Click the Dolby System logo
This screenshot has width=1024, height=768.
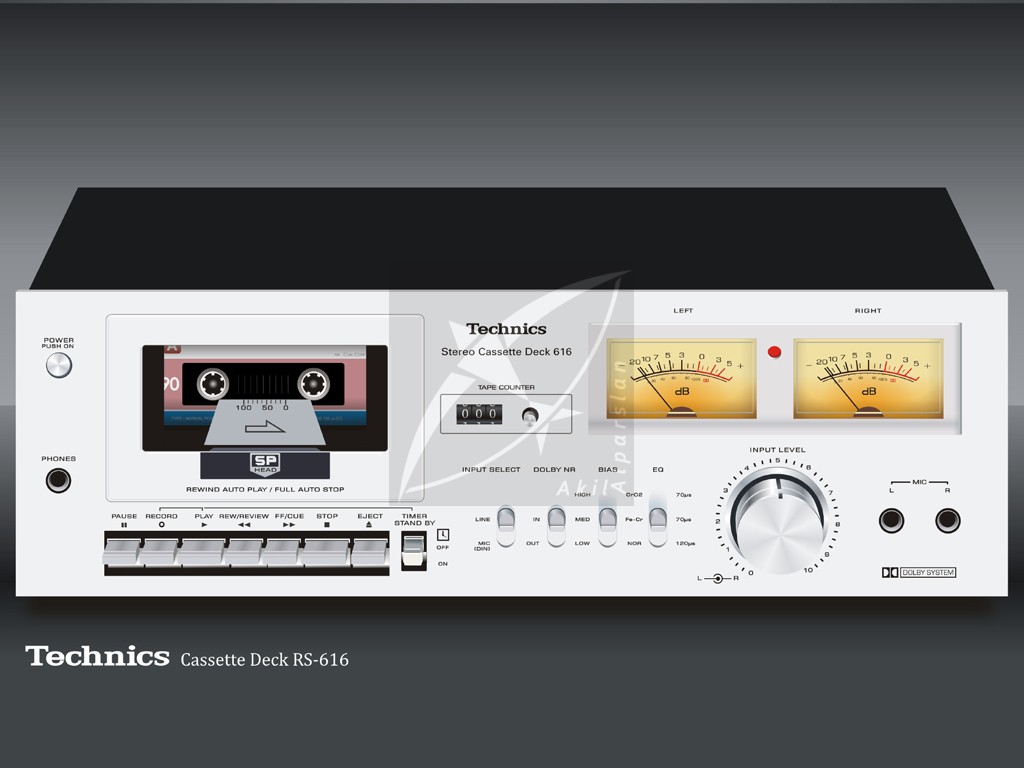919,572
